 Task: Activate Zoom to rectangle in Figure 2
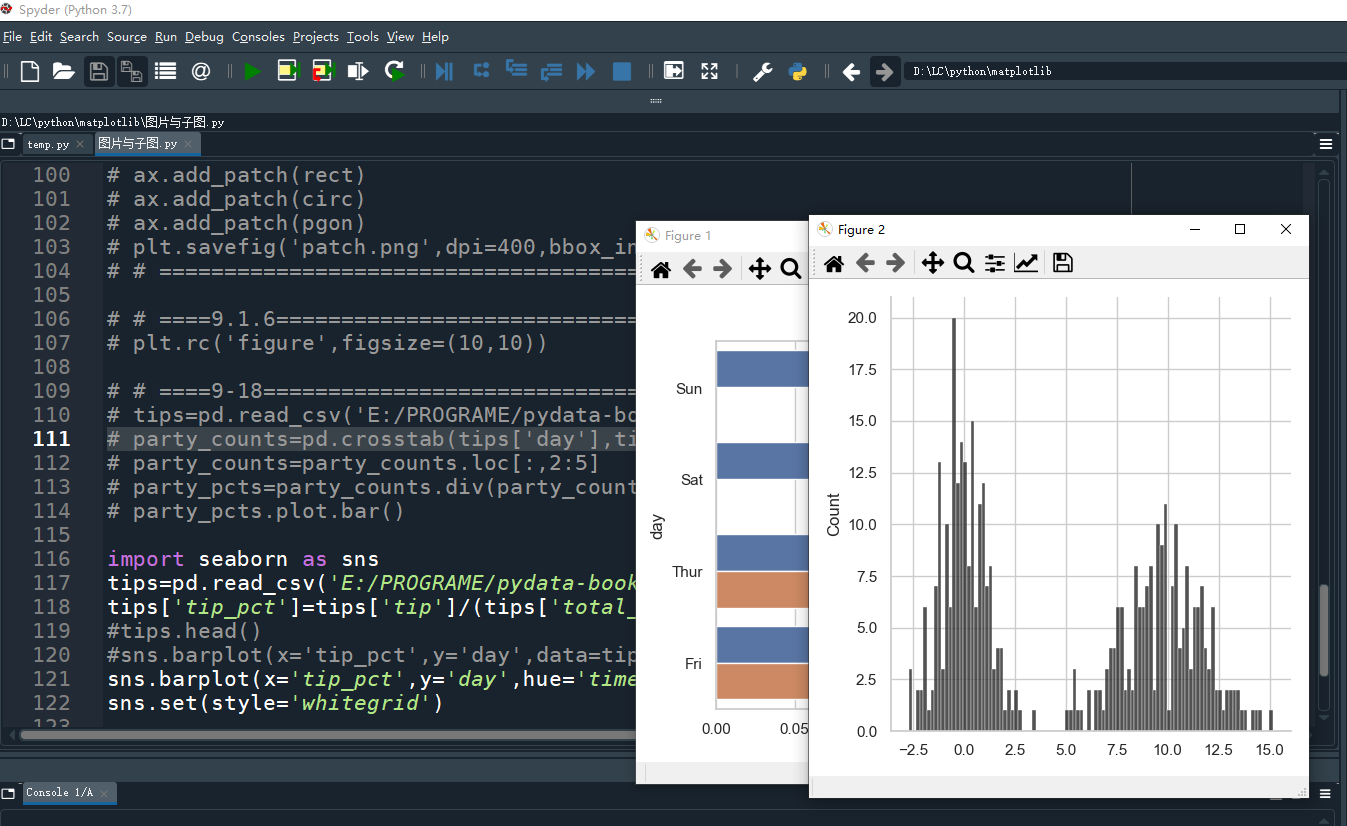tap(964, 263)
